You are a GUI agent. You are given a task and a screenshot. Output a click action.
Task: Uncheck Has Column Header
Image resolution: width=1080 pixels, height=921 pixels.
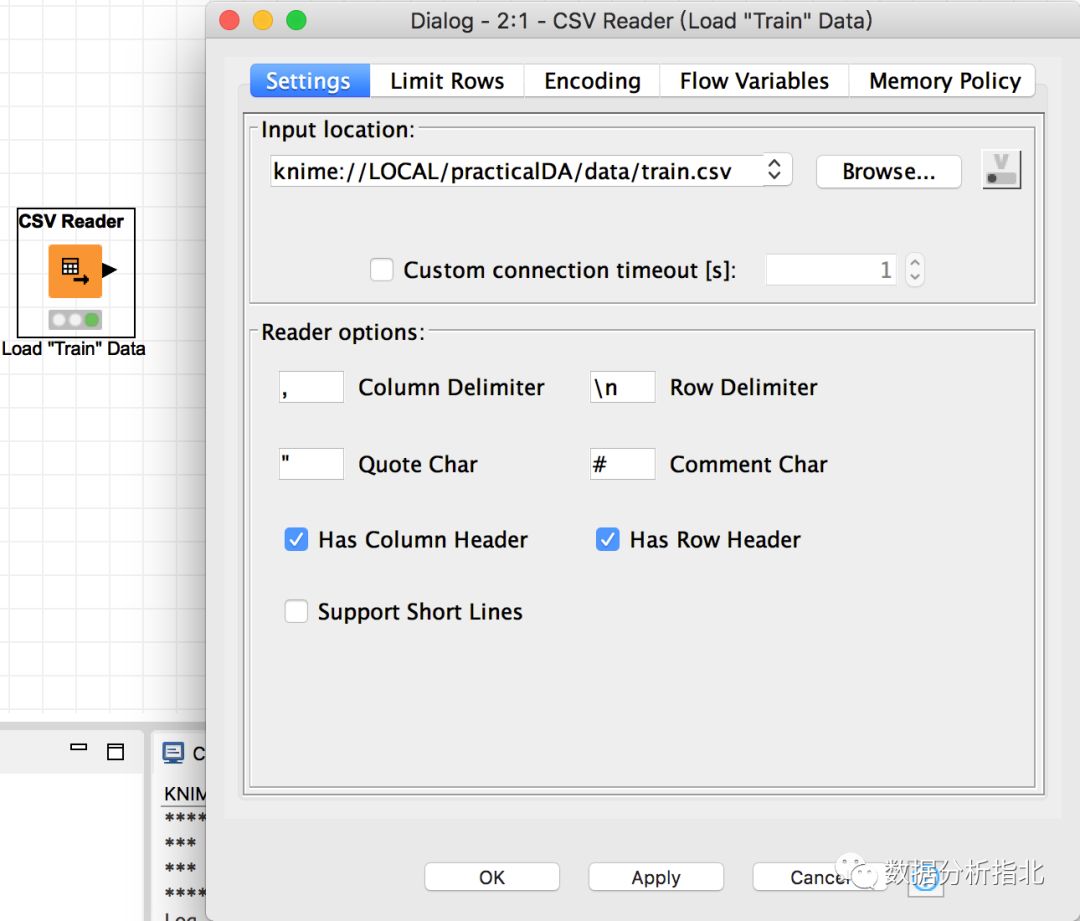tap(296, 539)
